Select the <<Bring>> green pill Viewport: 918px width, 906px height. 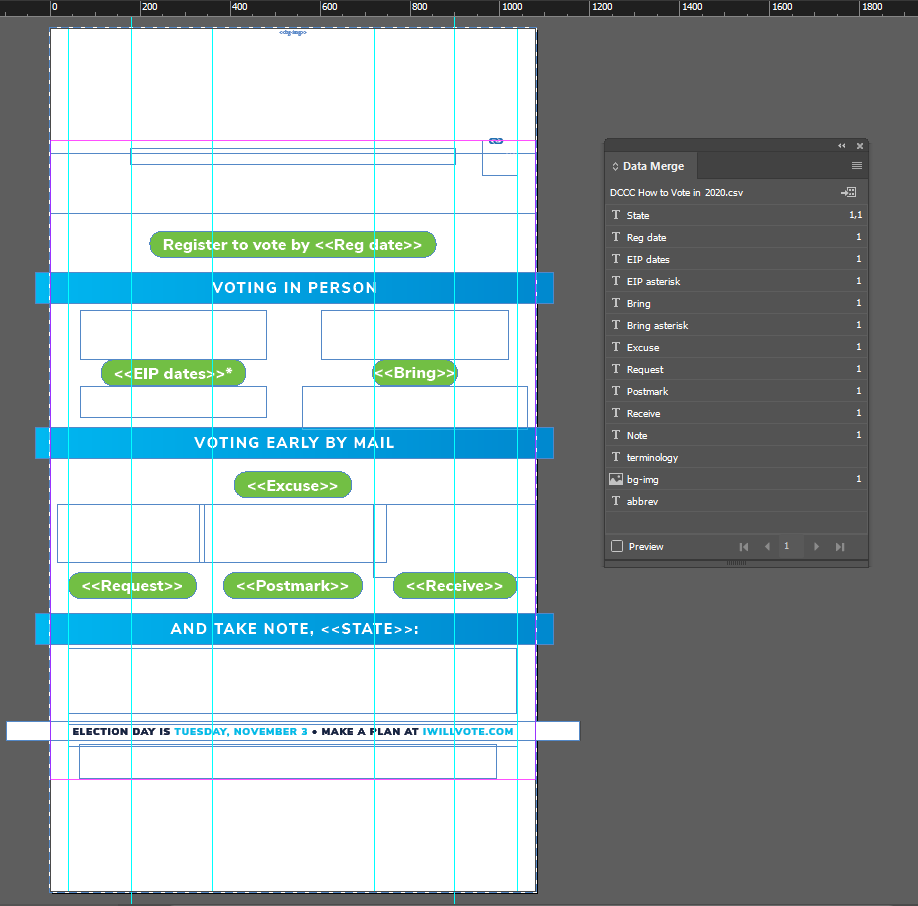(415, 373)
